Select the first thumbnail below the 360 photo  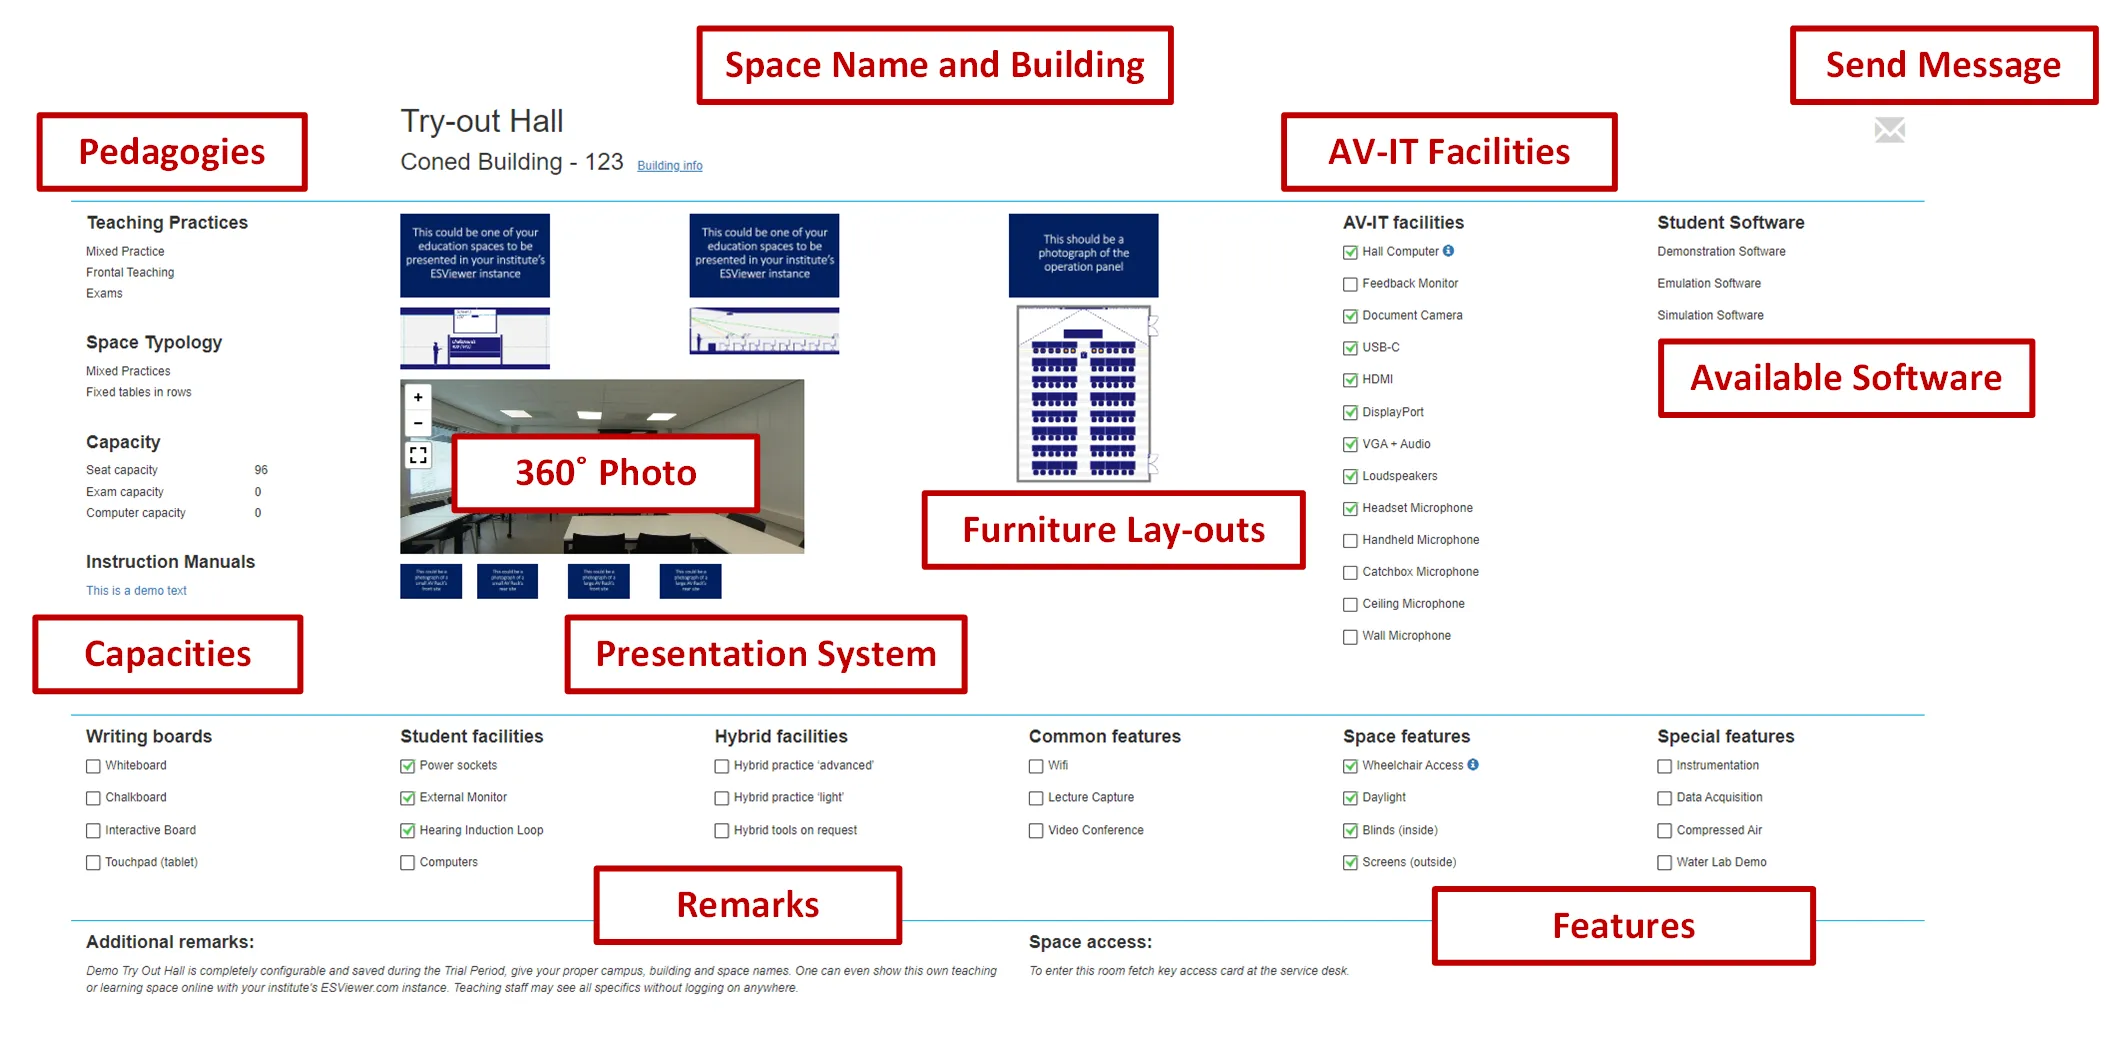(x=431, y=581)
